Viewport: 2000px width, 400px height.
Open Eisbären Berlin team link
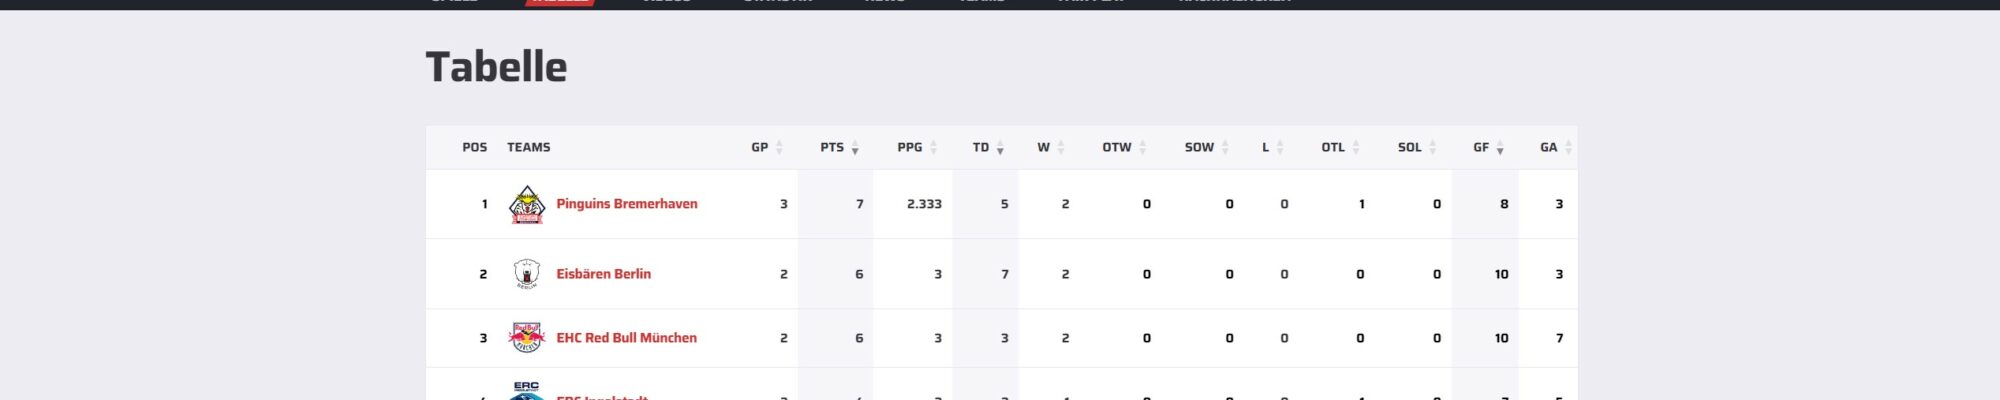(x=603, y=274)
